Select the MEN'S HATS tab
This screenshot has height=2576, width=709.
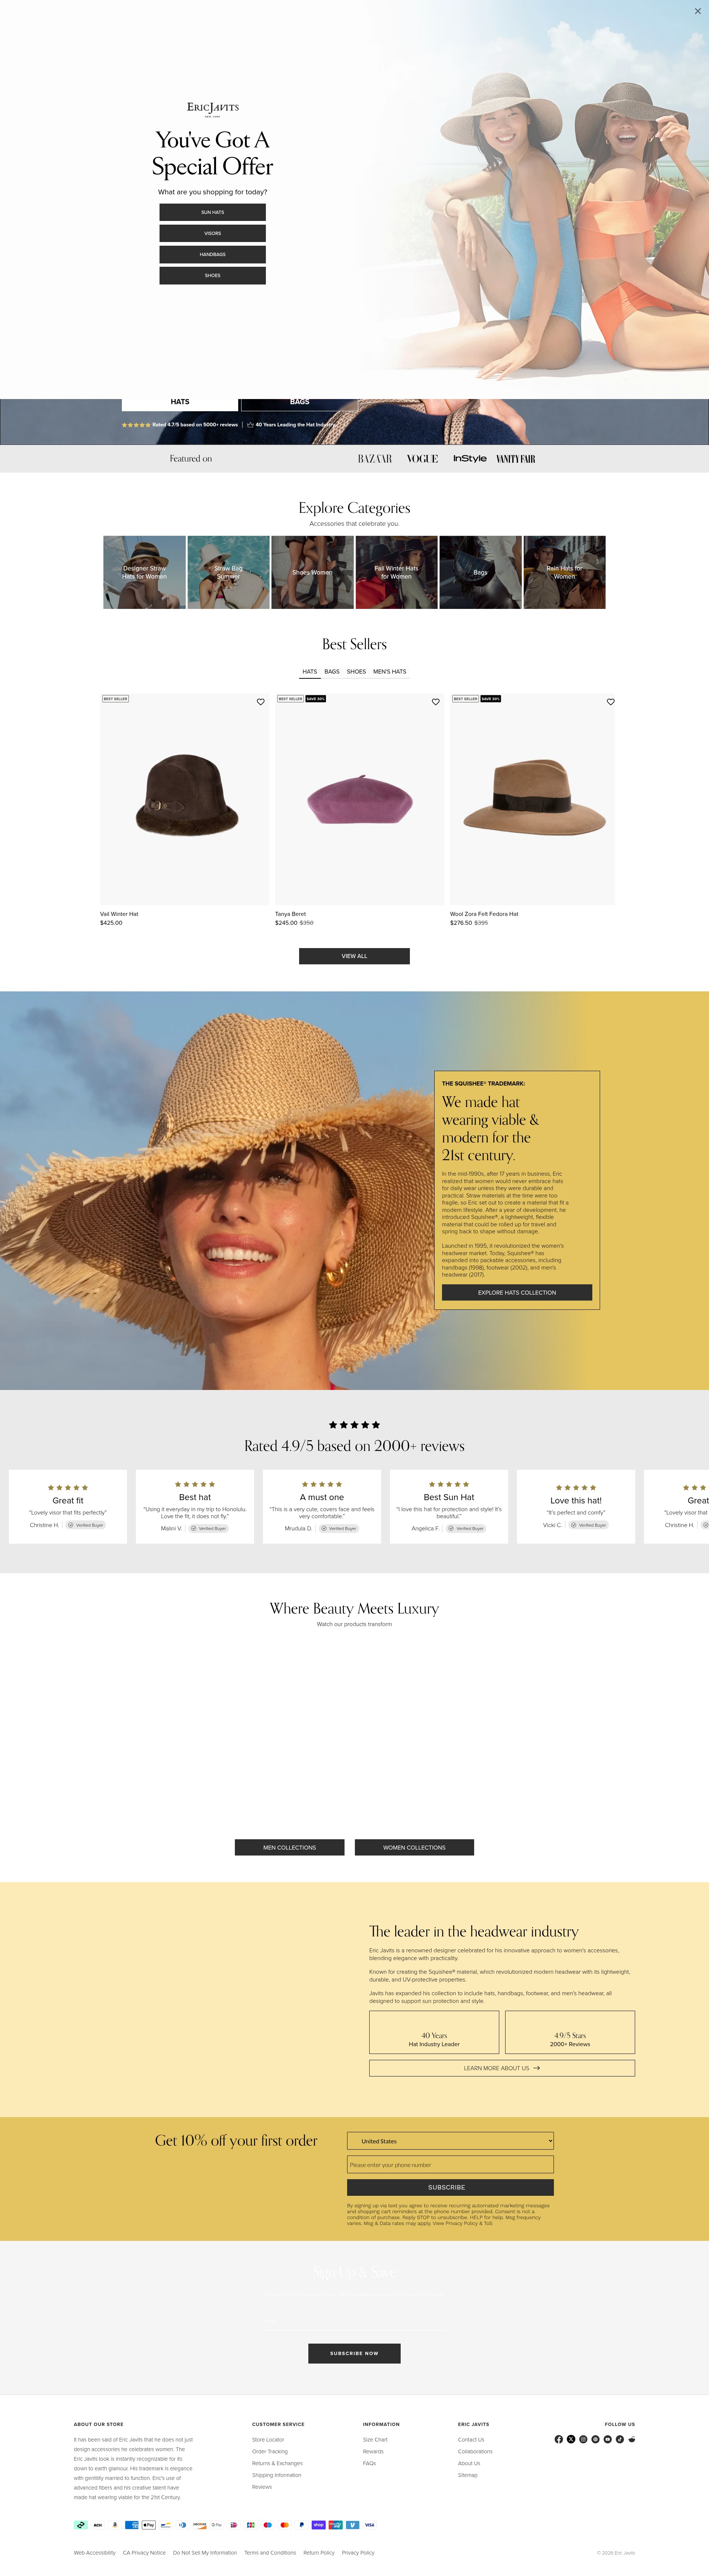(390, 672)
